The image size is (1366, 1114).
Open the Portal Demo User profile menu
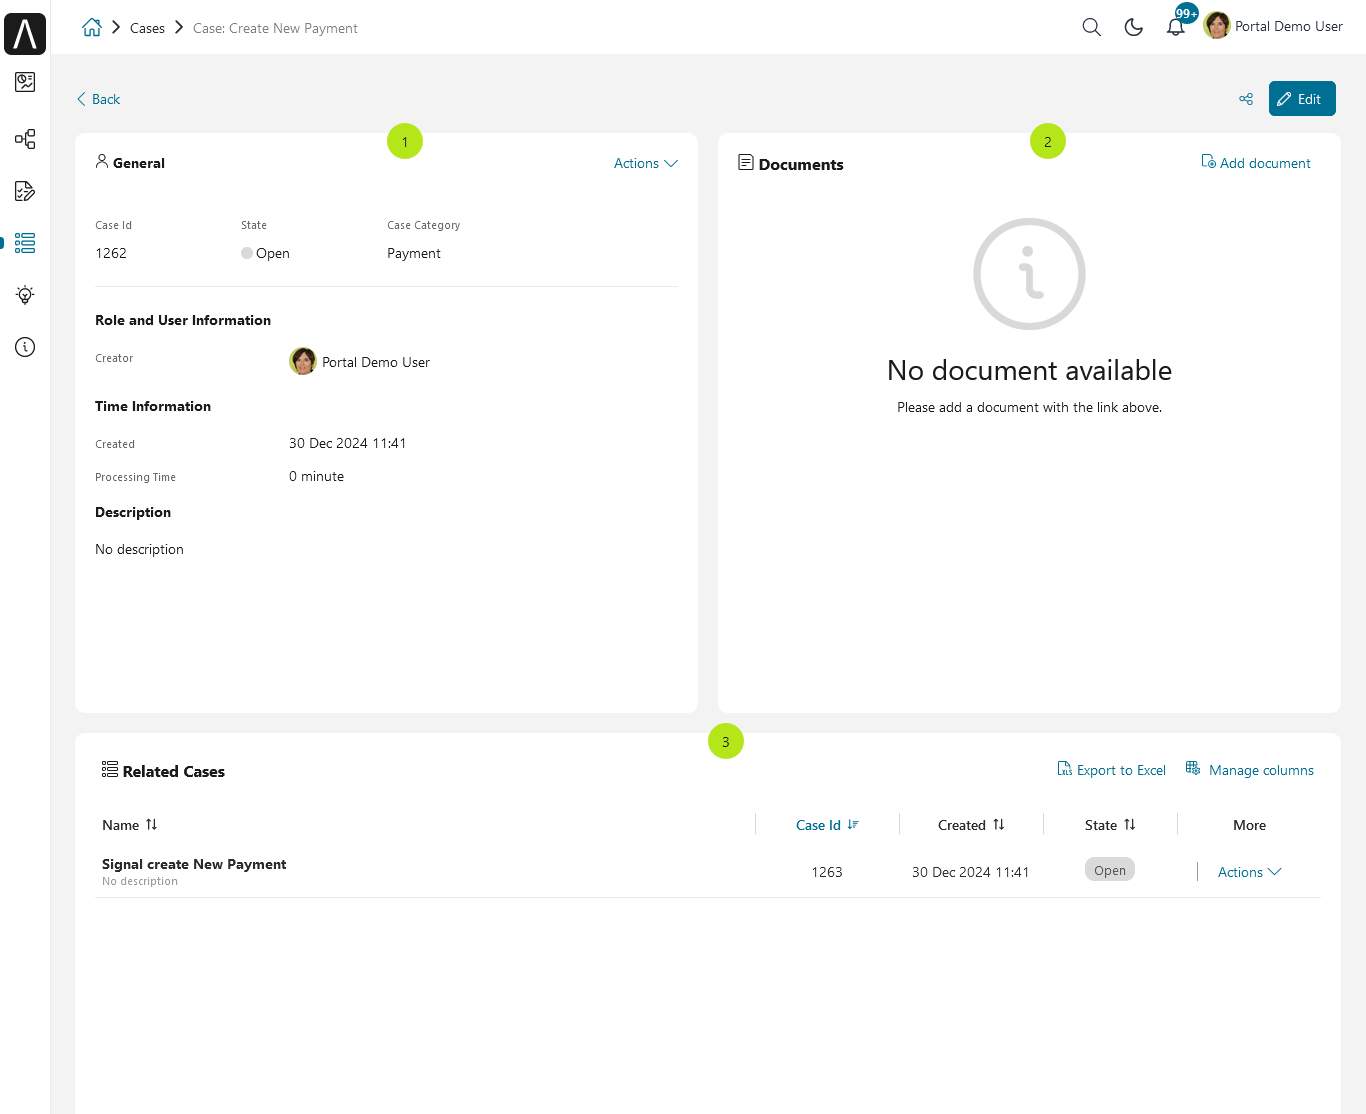tap(1274, 26)
